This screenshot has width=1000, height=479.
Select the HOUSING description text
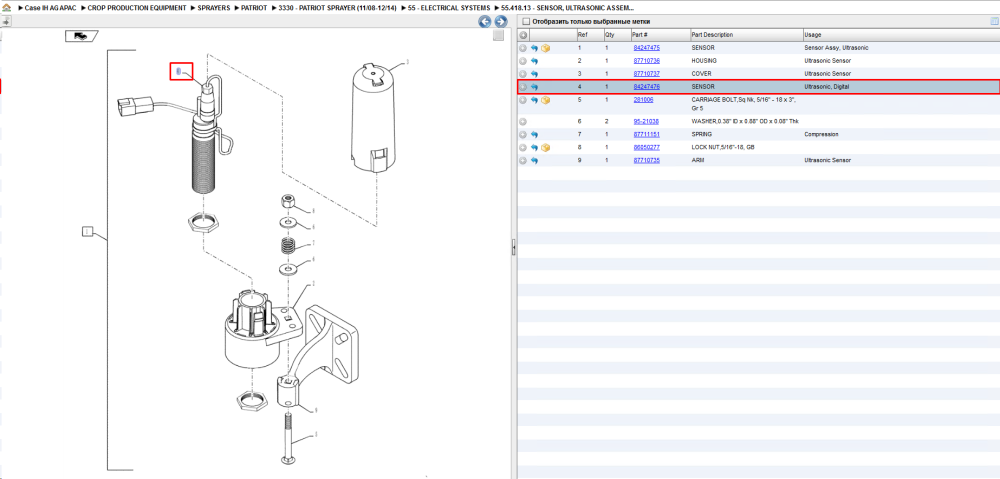click(x=704, y=61)
